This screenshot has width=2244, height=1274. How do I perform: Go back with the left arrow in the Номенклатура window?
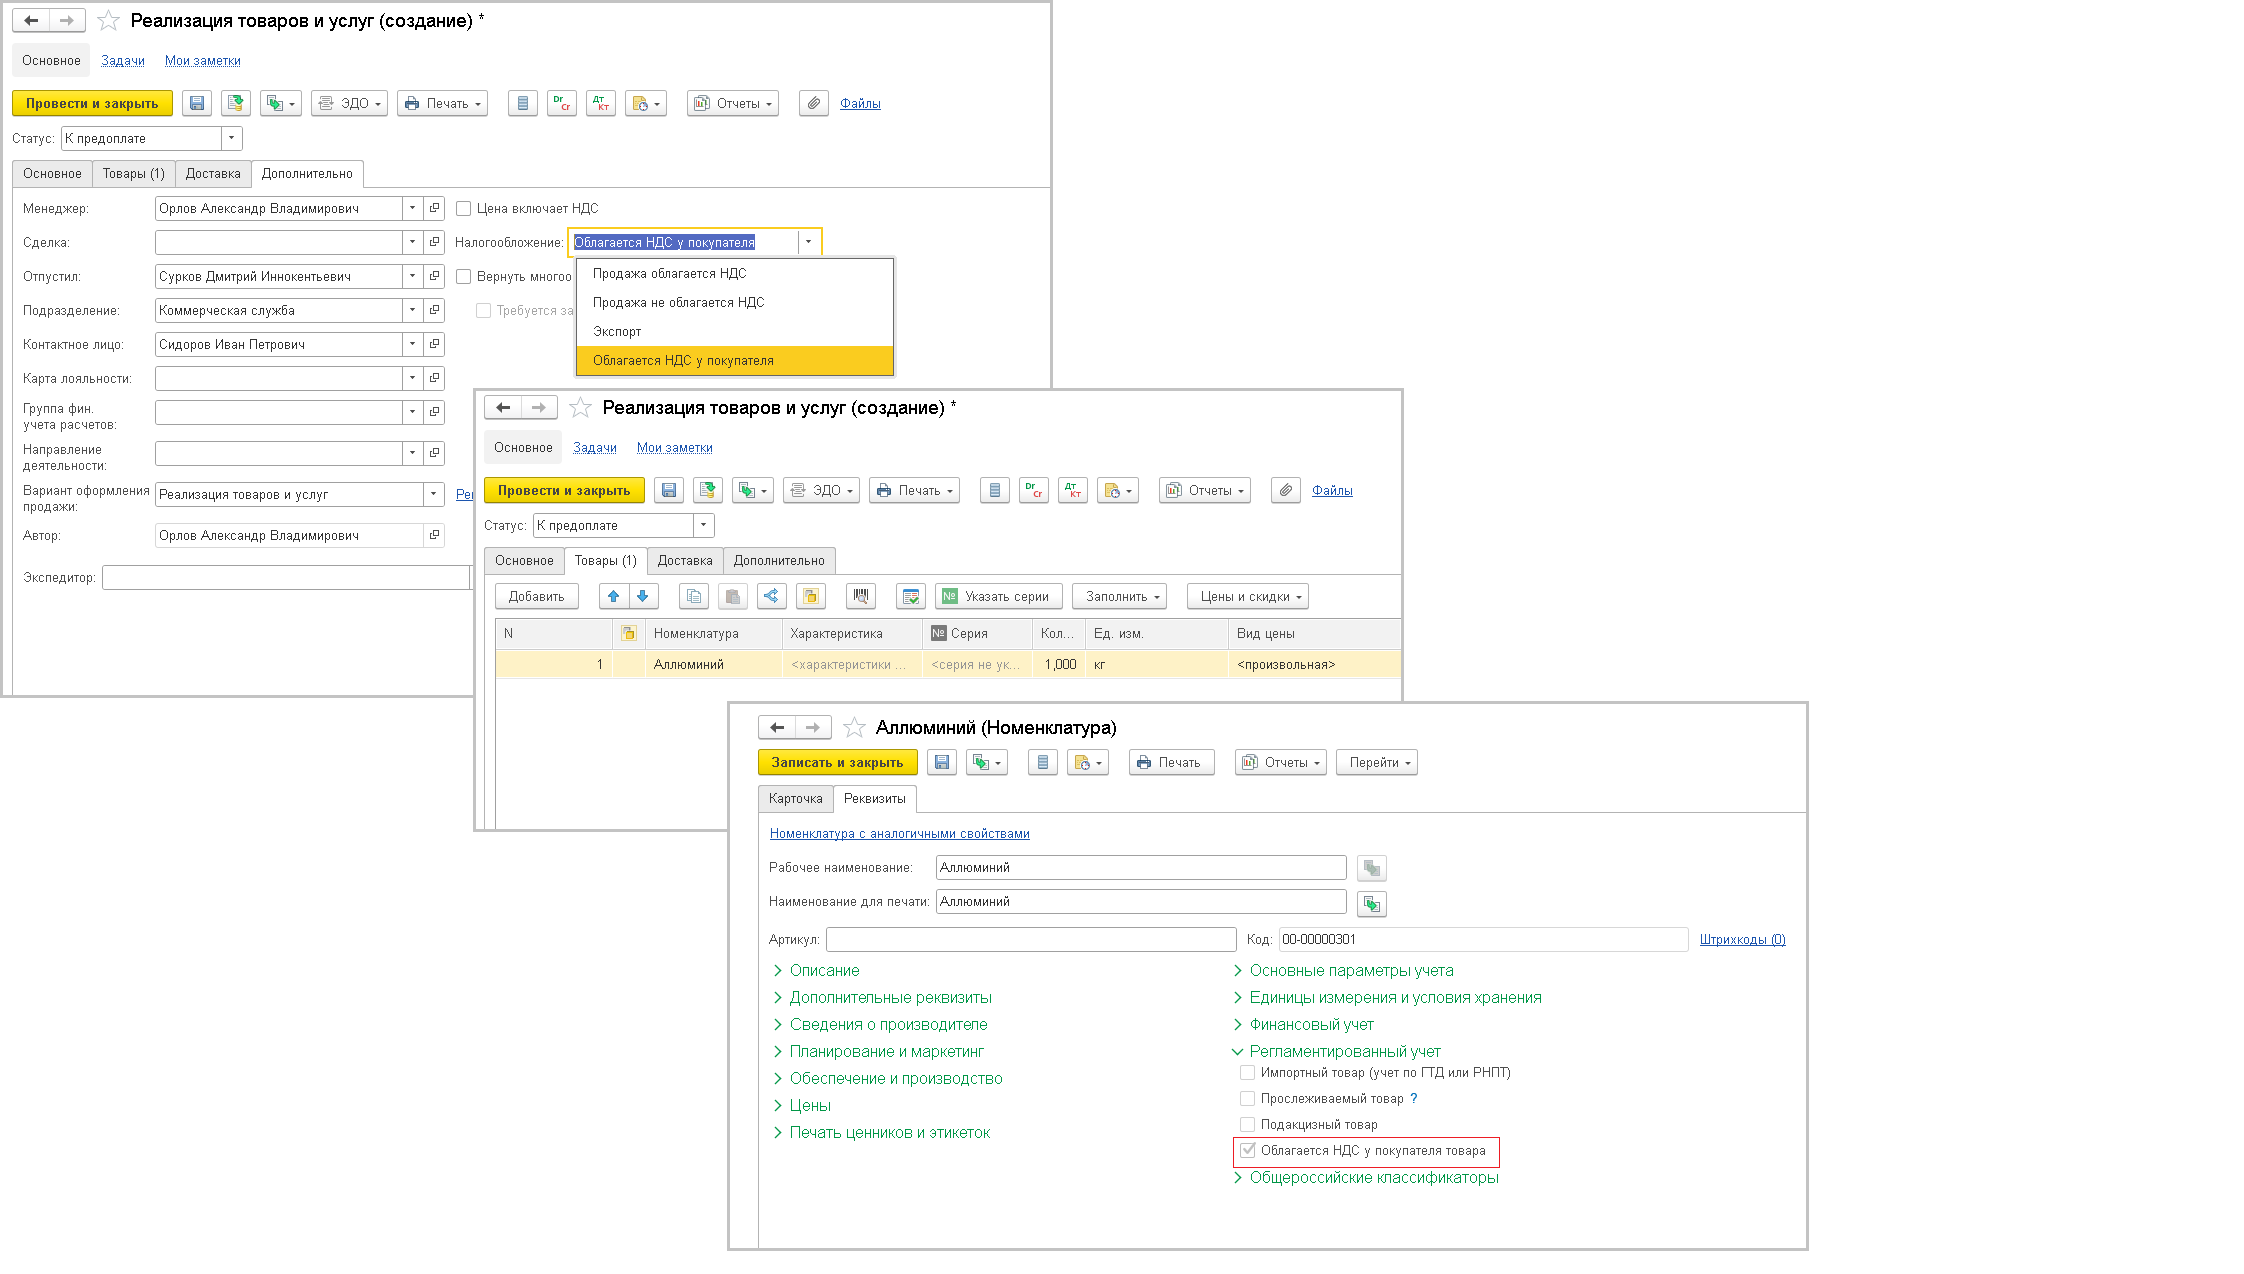coord(777,728)
